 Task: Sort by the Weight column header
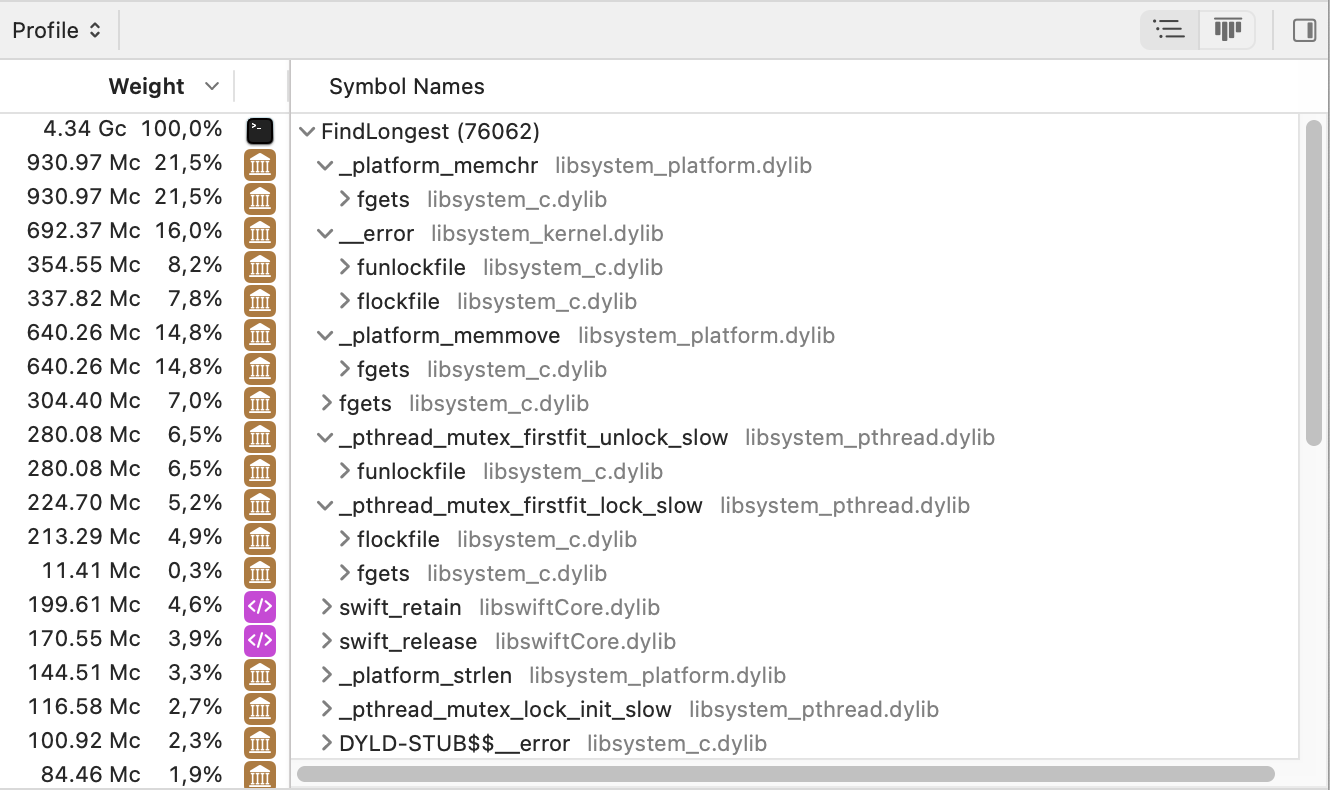pyautogui.click(x=146, y=86)
